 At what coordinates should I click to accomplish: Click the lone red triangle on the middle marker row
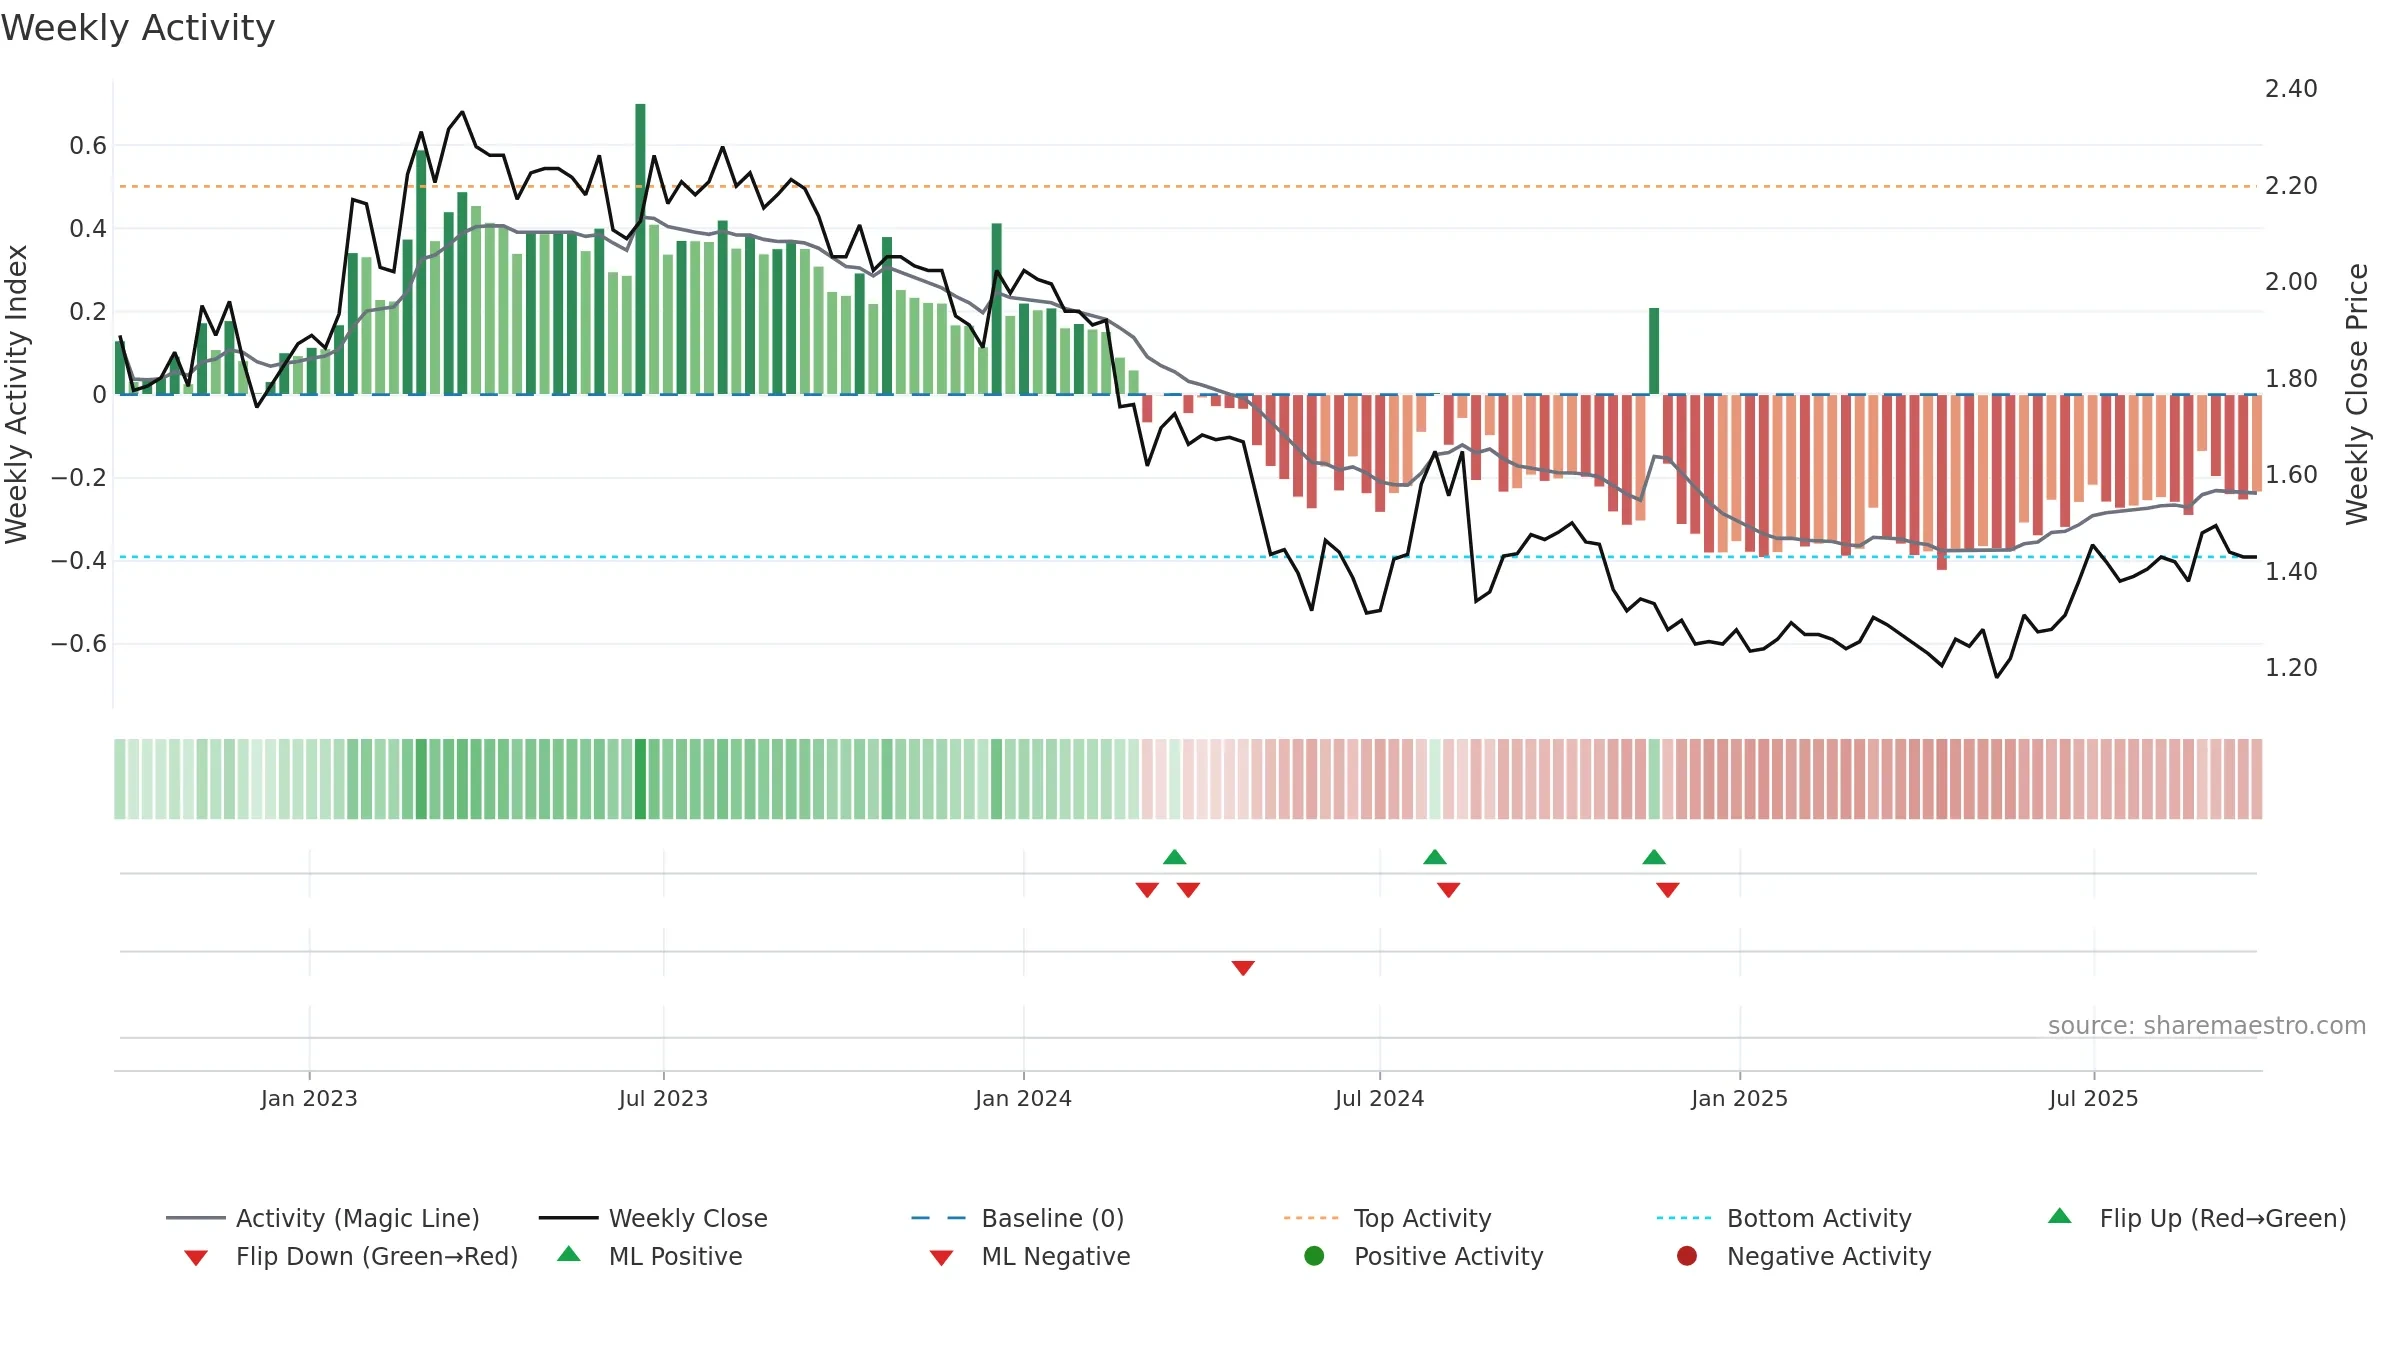click(x=1243, y=968)
